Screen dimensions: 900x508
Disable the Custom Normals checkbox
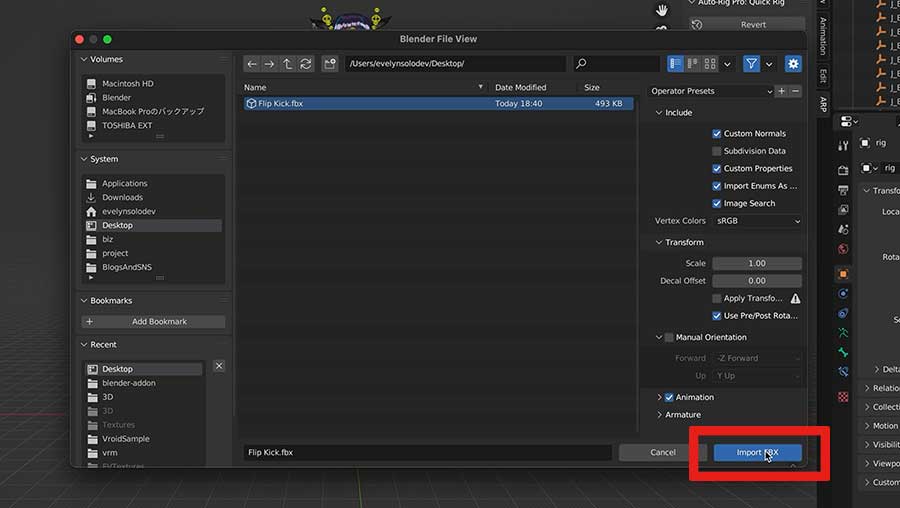[716, 134]
